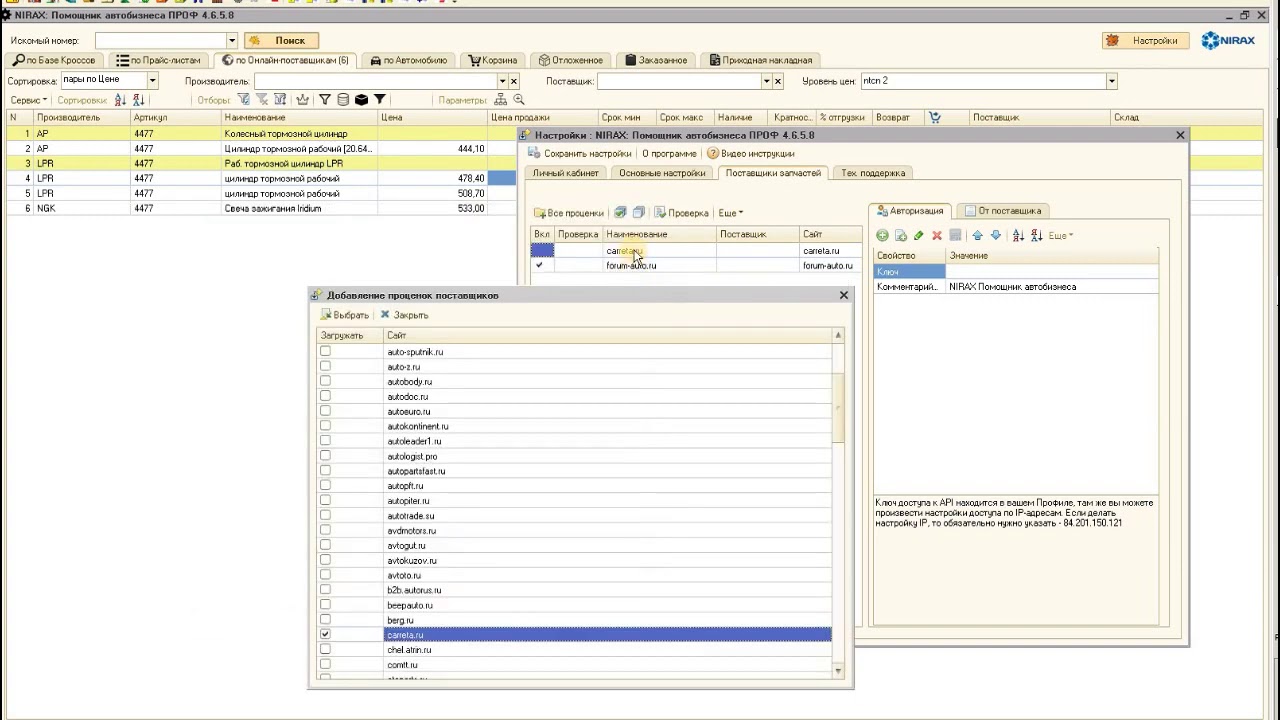Click the magnifier zoom icon after Параметры
The image size is (1280, 720).
click(519, 100)
